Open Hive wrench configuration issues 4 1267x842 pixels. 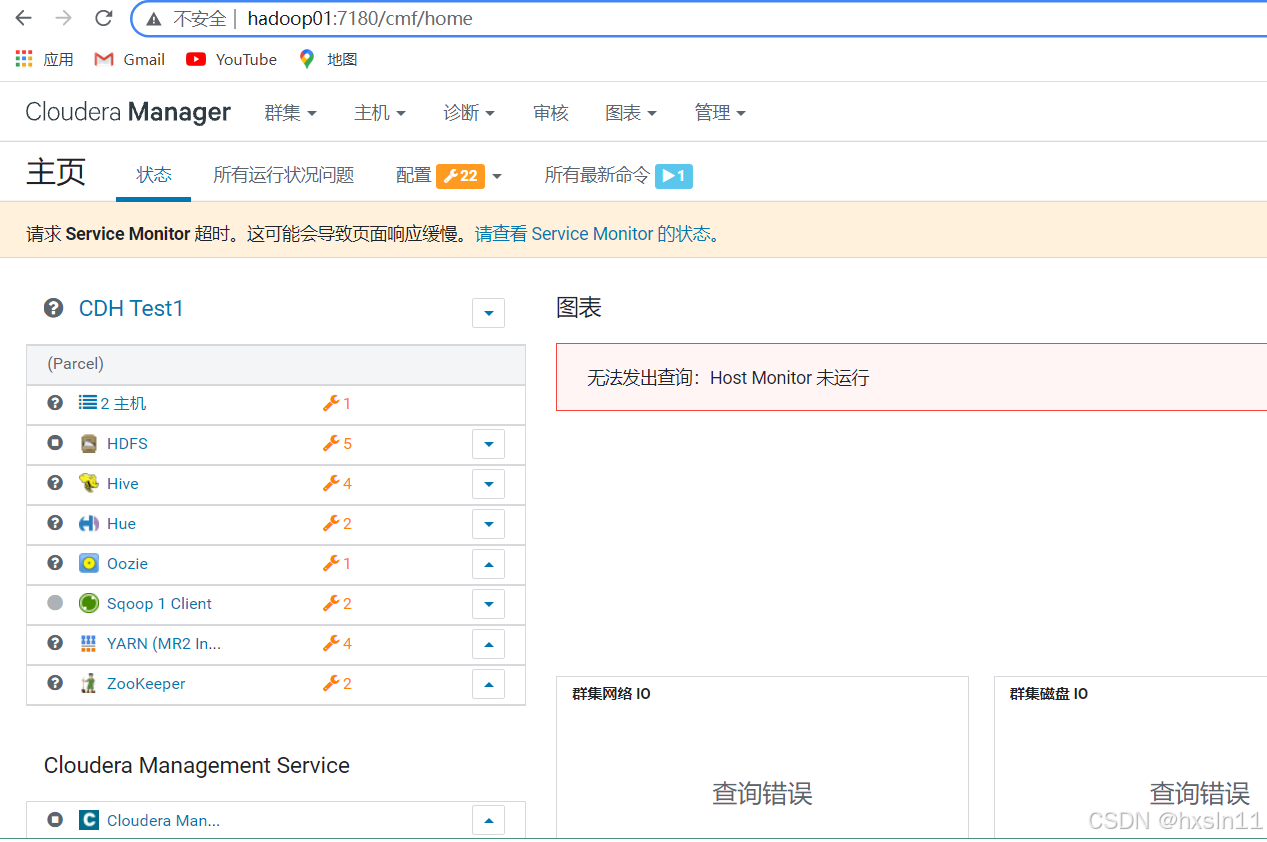coord(337,483)
